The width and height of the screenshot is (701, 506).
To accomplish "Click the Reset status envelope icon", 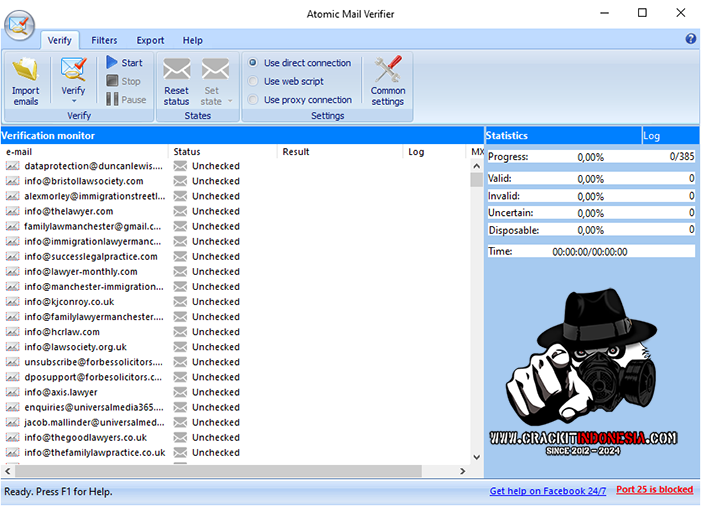I will pyautogui.click(x=176, y=71).
